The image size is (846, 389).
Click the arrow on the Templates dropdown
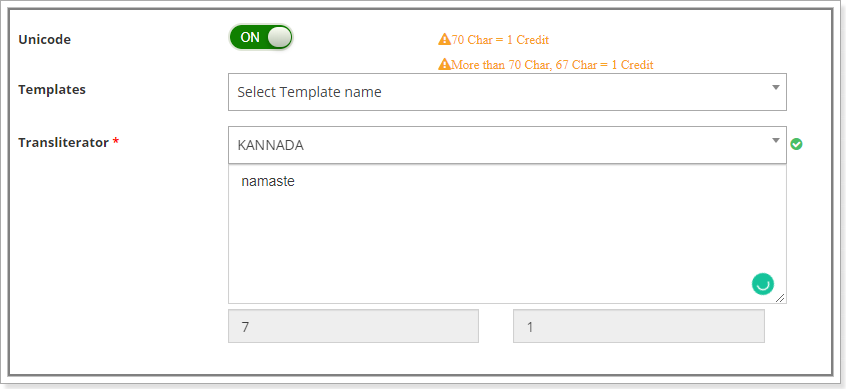coord(776,87)
